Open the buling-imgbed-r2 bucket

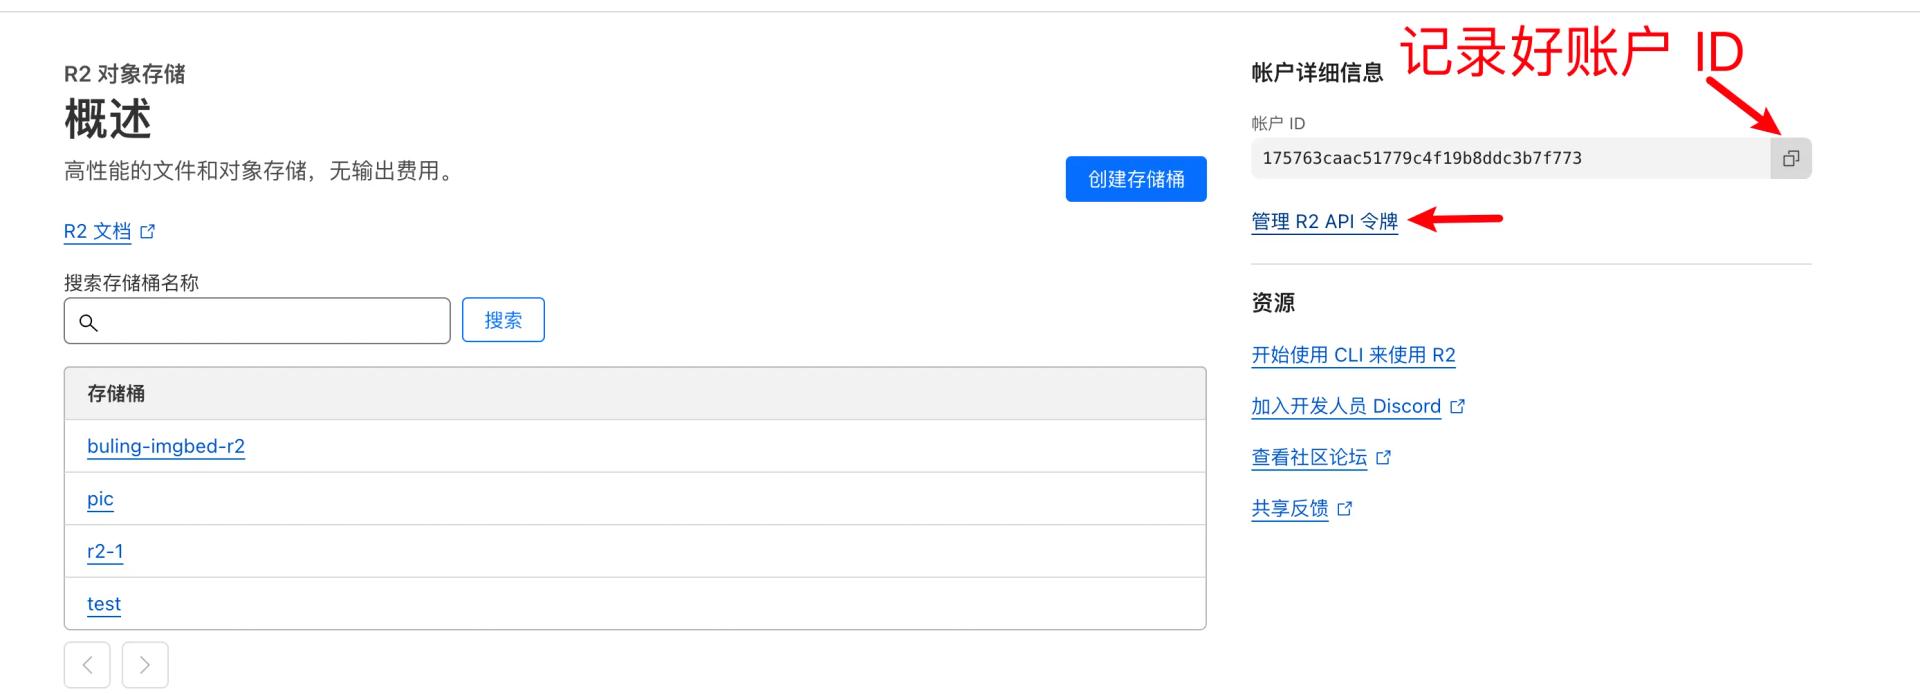(x=166, y=446)
